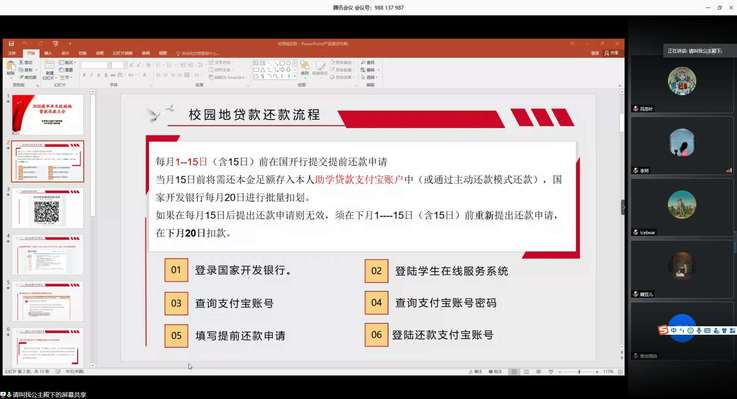Open the Insert ribbon tab
The height and width of the screenshot is (399, 737).
click(x=48, y=53)
